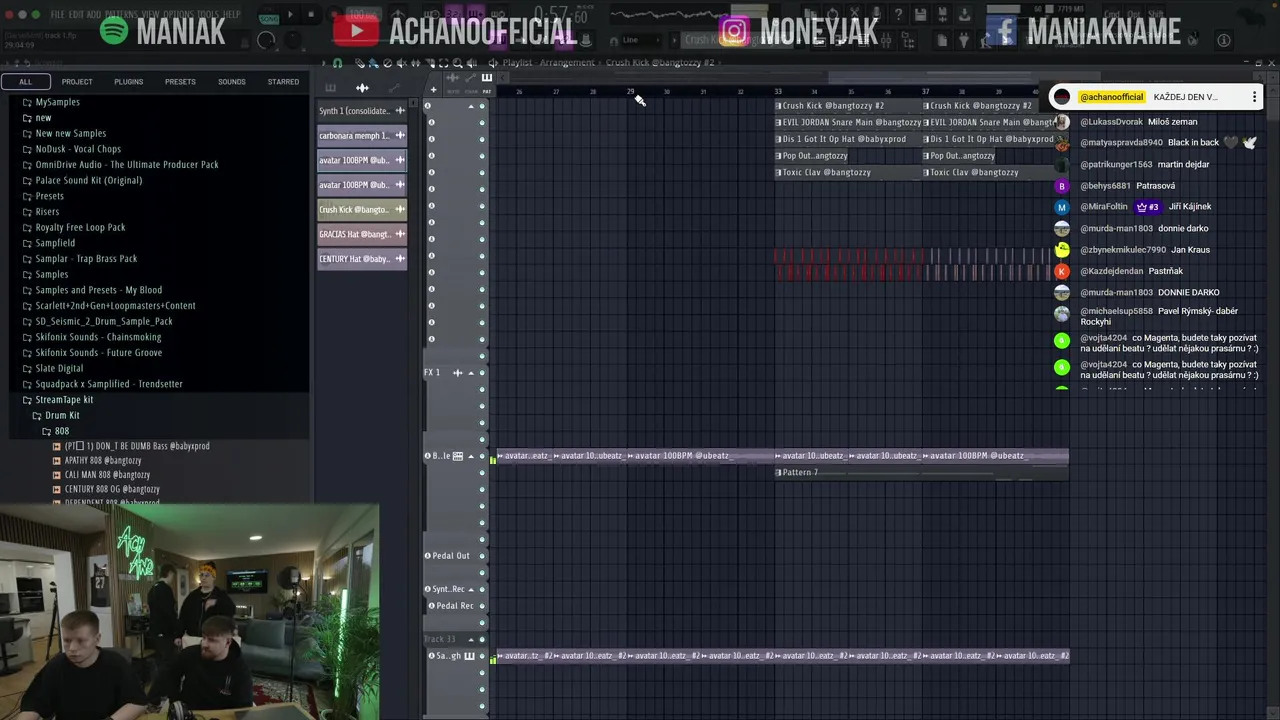Image resolution: width=1280 pixels, height=720 pixels.
Task: Mute the B..le track
Action: tap(482, 456)
